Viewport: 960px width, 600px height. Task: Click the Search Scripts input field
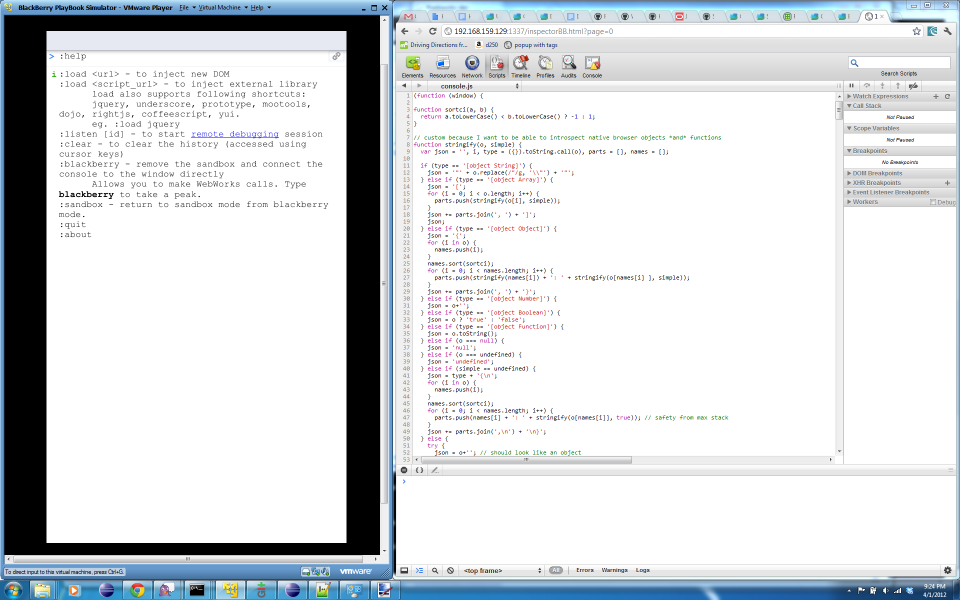click(899, 62)
